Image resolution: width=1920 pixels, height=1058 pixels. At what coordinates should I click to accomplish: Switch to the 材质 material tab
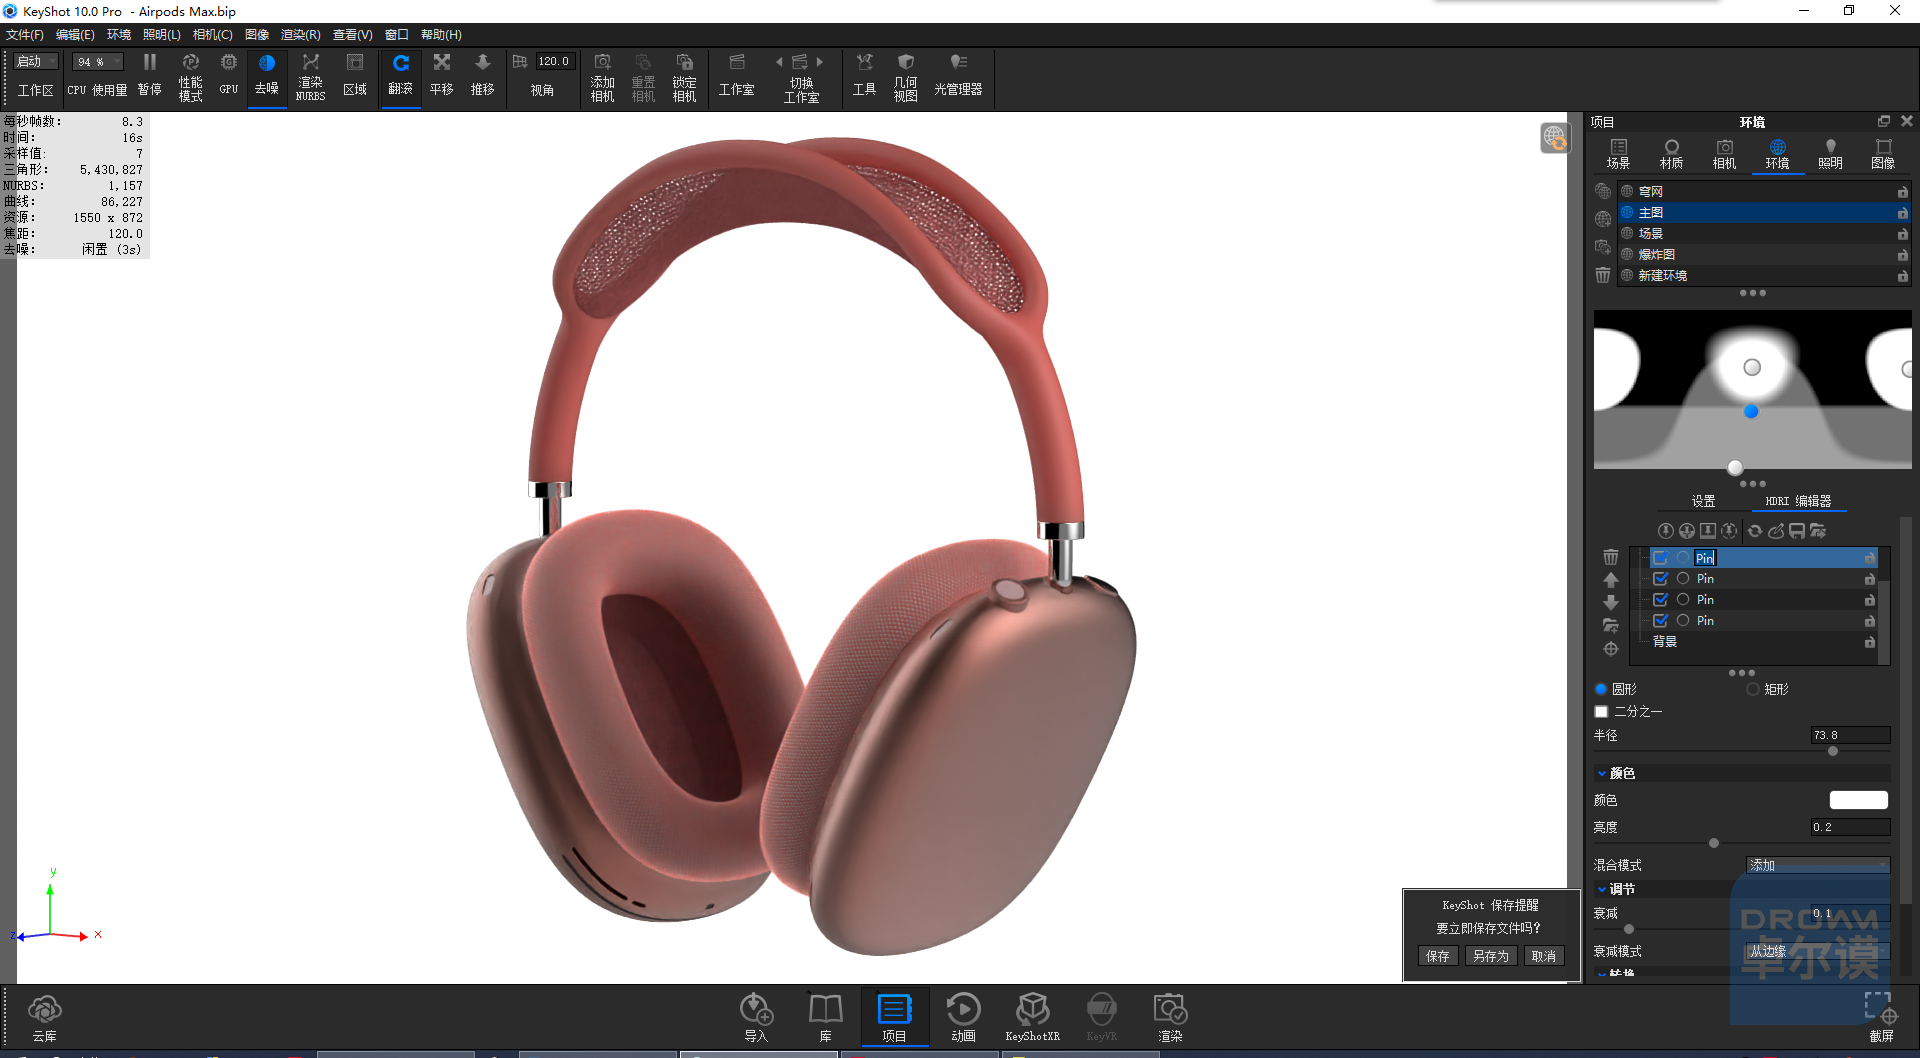point(1671,154)
